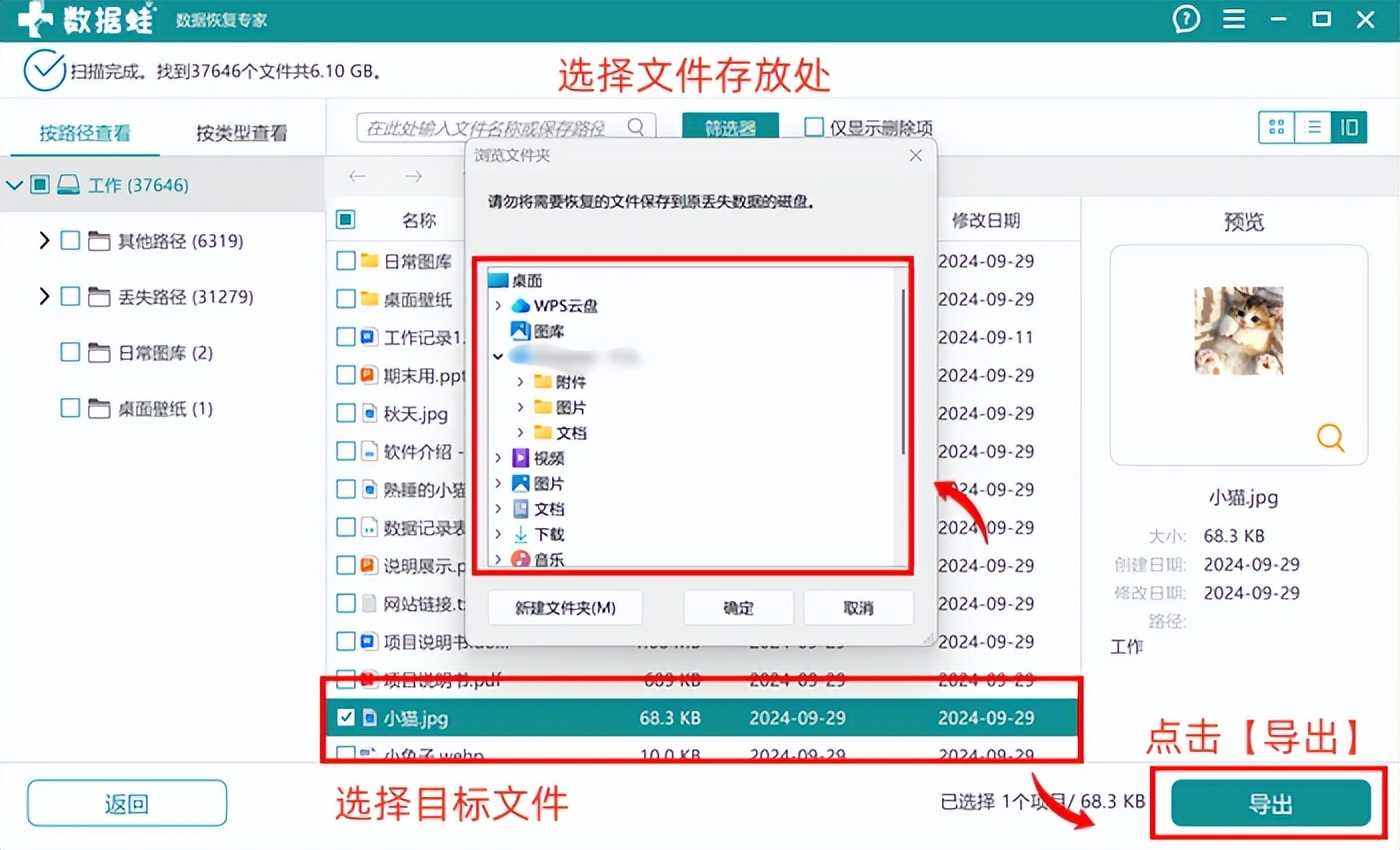Open the help question mark icon
The height and width of the screenshot is (850, 1400).
tap(1185, 19)
